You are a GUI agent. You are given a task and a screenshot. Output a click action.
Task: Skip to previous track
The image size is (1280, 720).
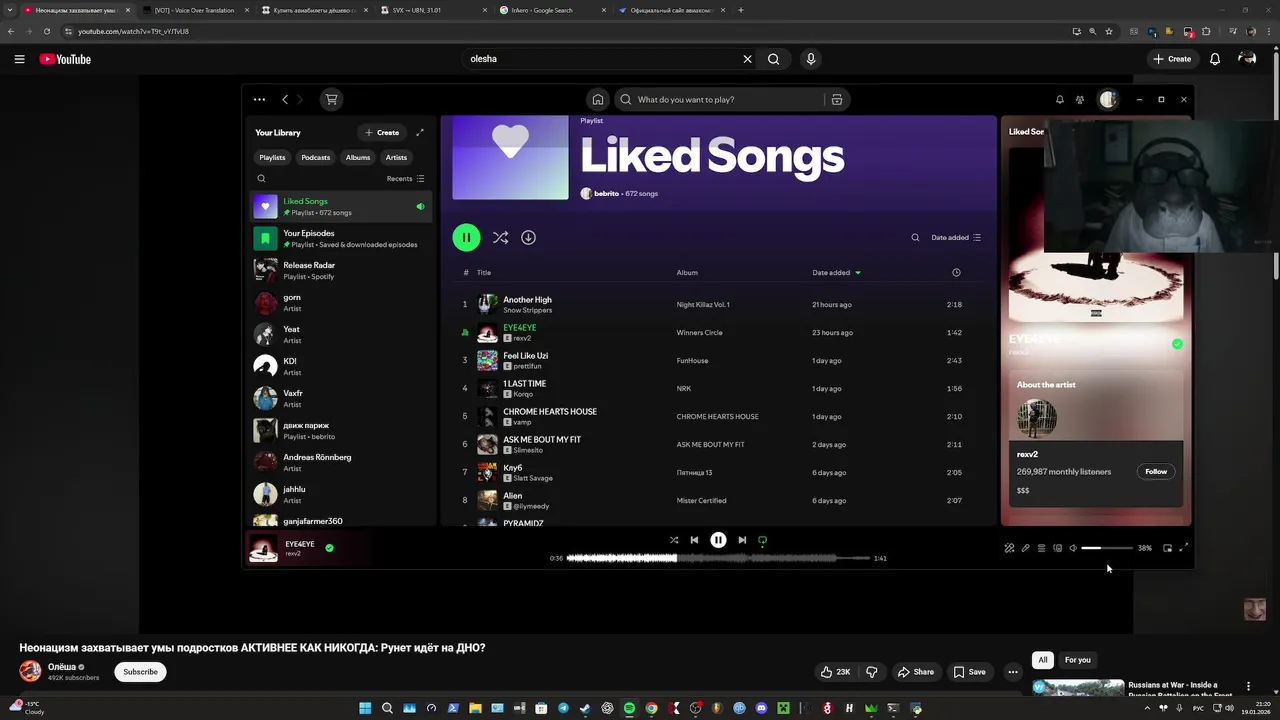tap(694, 540)
